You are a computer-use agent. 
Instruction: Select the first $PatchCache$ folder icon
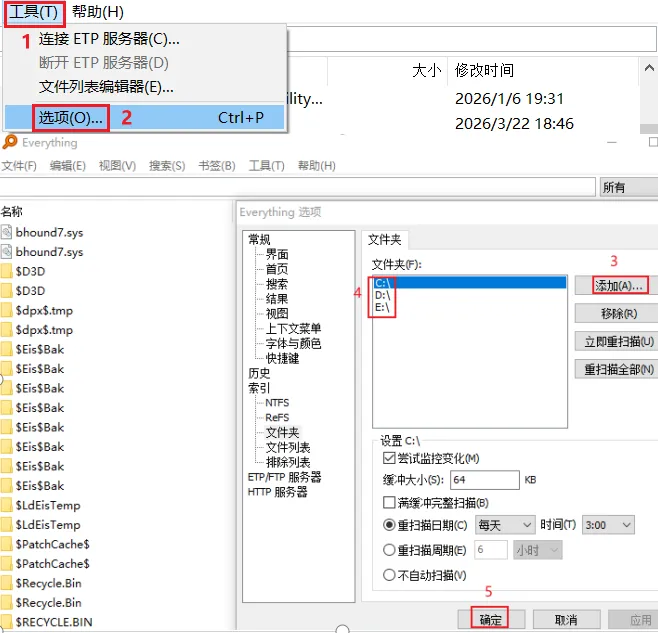point(6,544)
